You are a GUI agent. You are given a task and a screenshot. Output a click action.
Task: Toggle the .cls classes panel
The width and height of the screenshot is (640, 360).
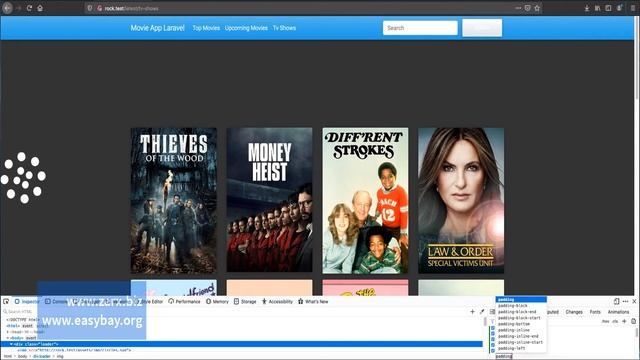point(615,321)
